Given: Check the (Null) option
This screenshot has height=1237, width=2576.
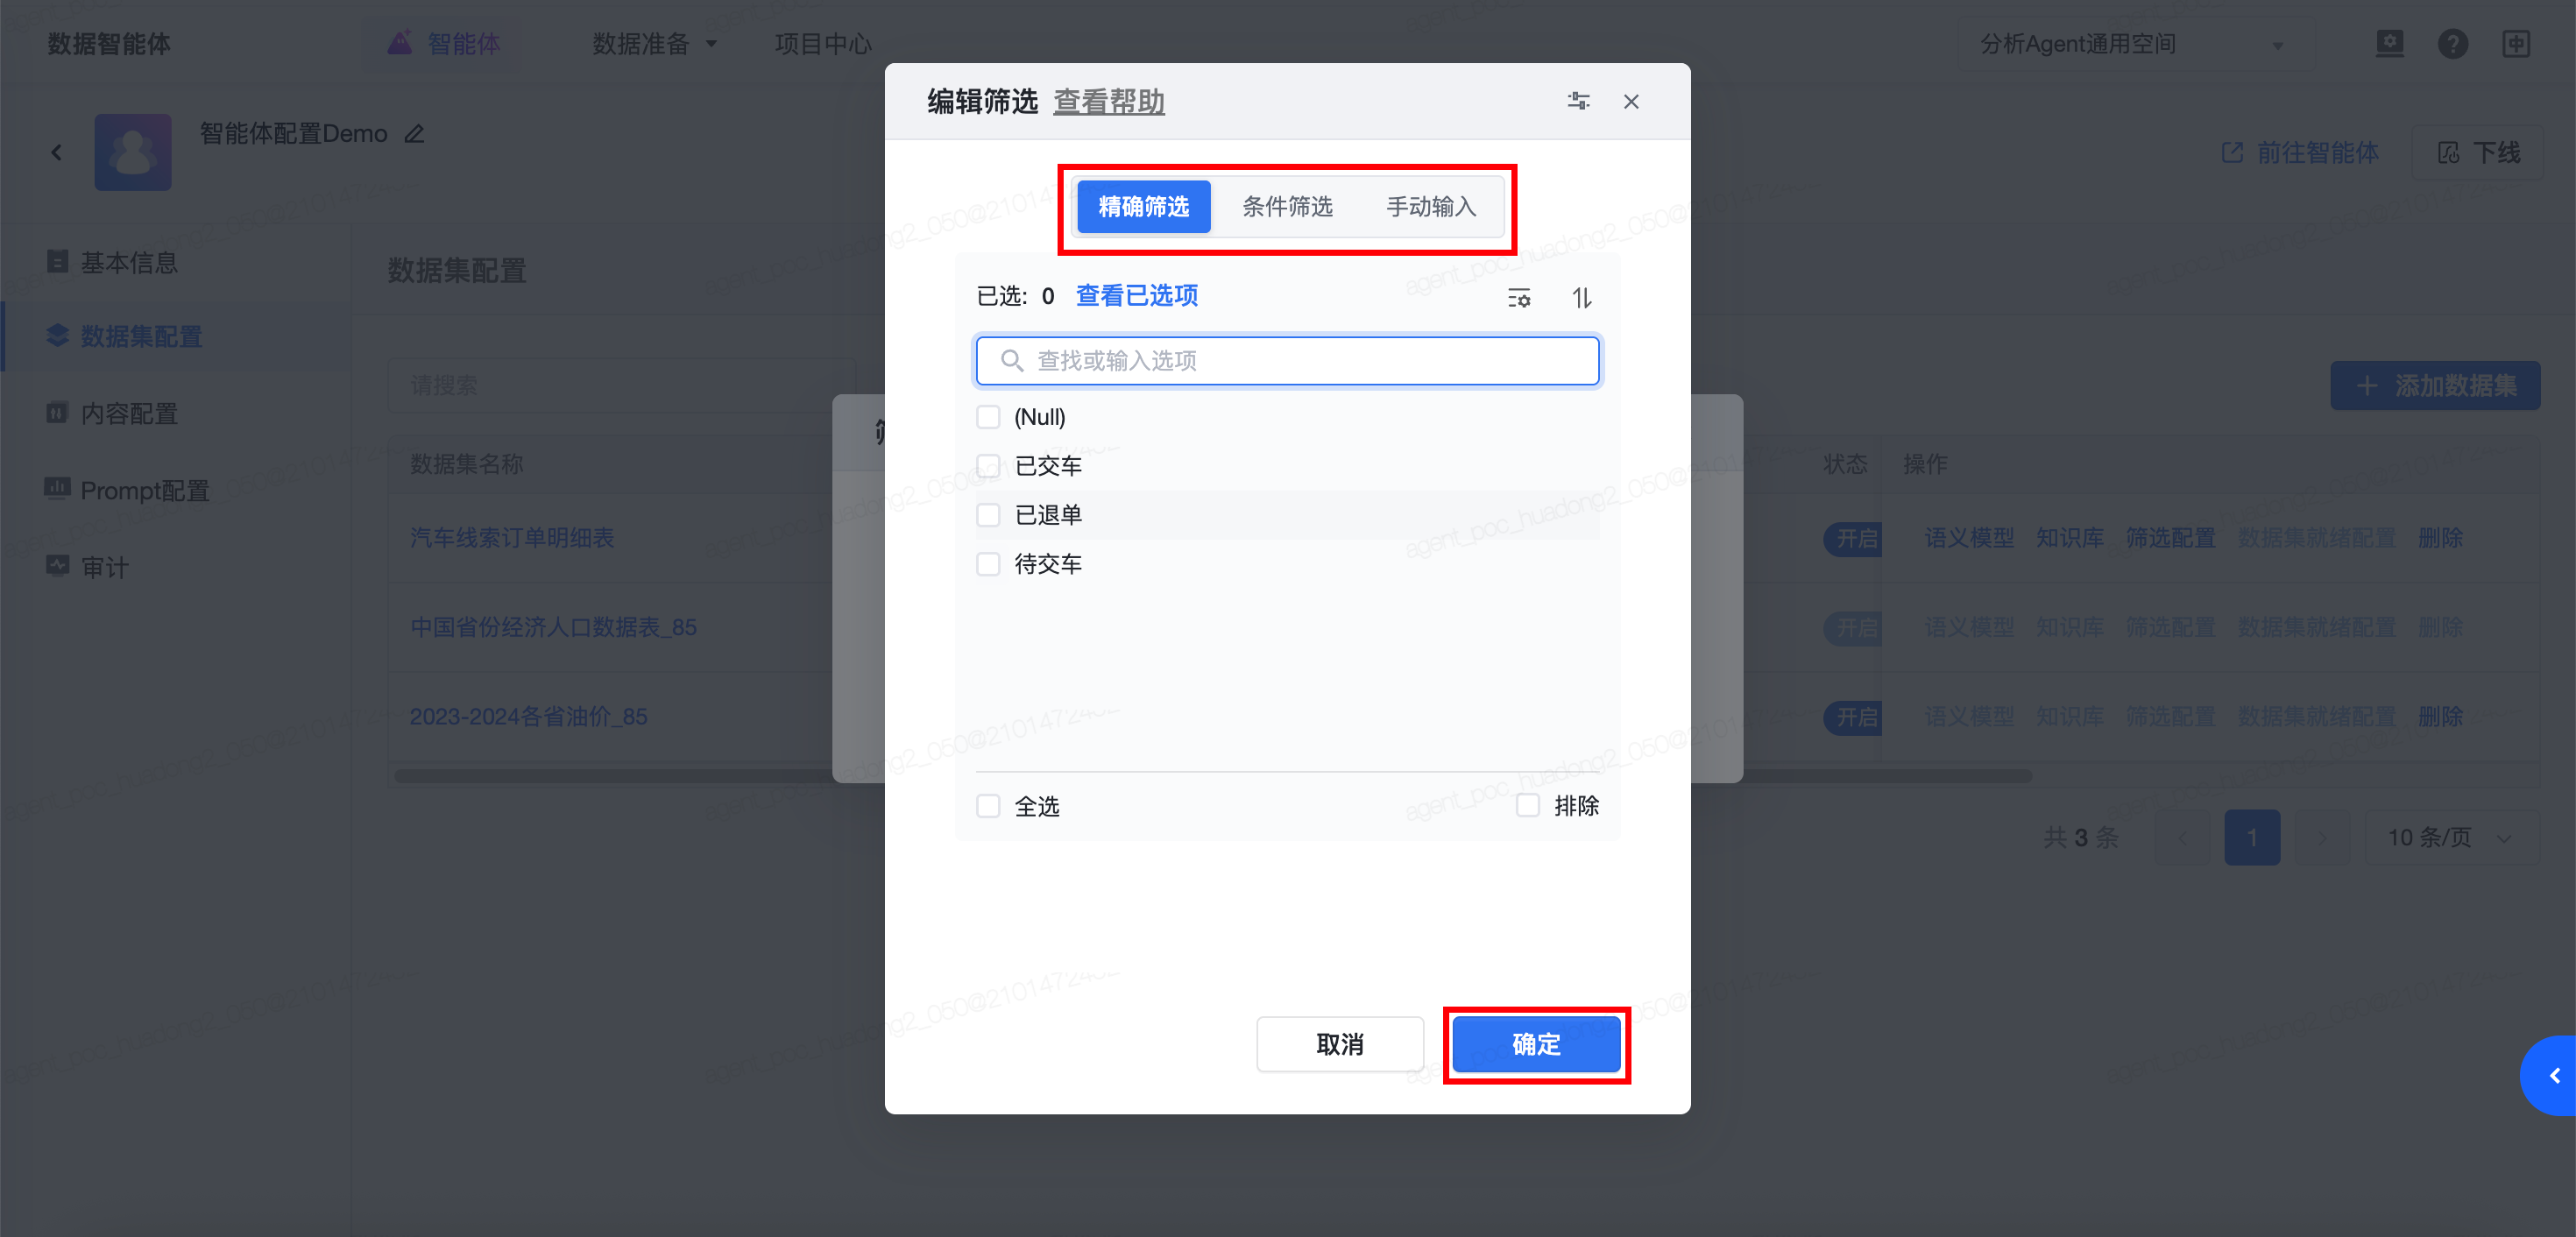Looking at the screenshot, I should point(988,417).
